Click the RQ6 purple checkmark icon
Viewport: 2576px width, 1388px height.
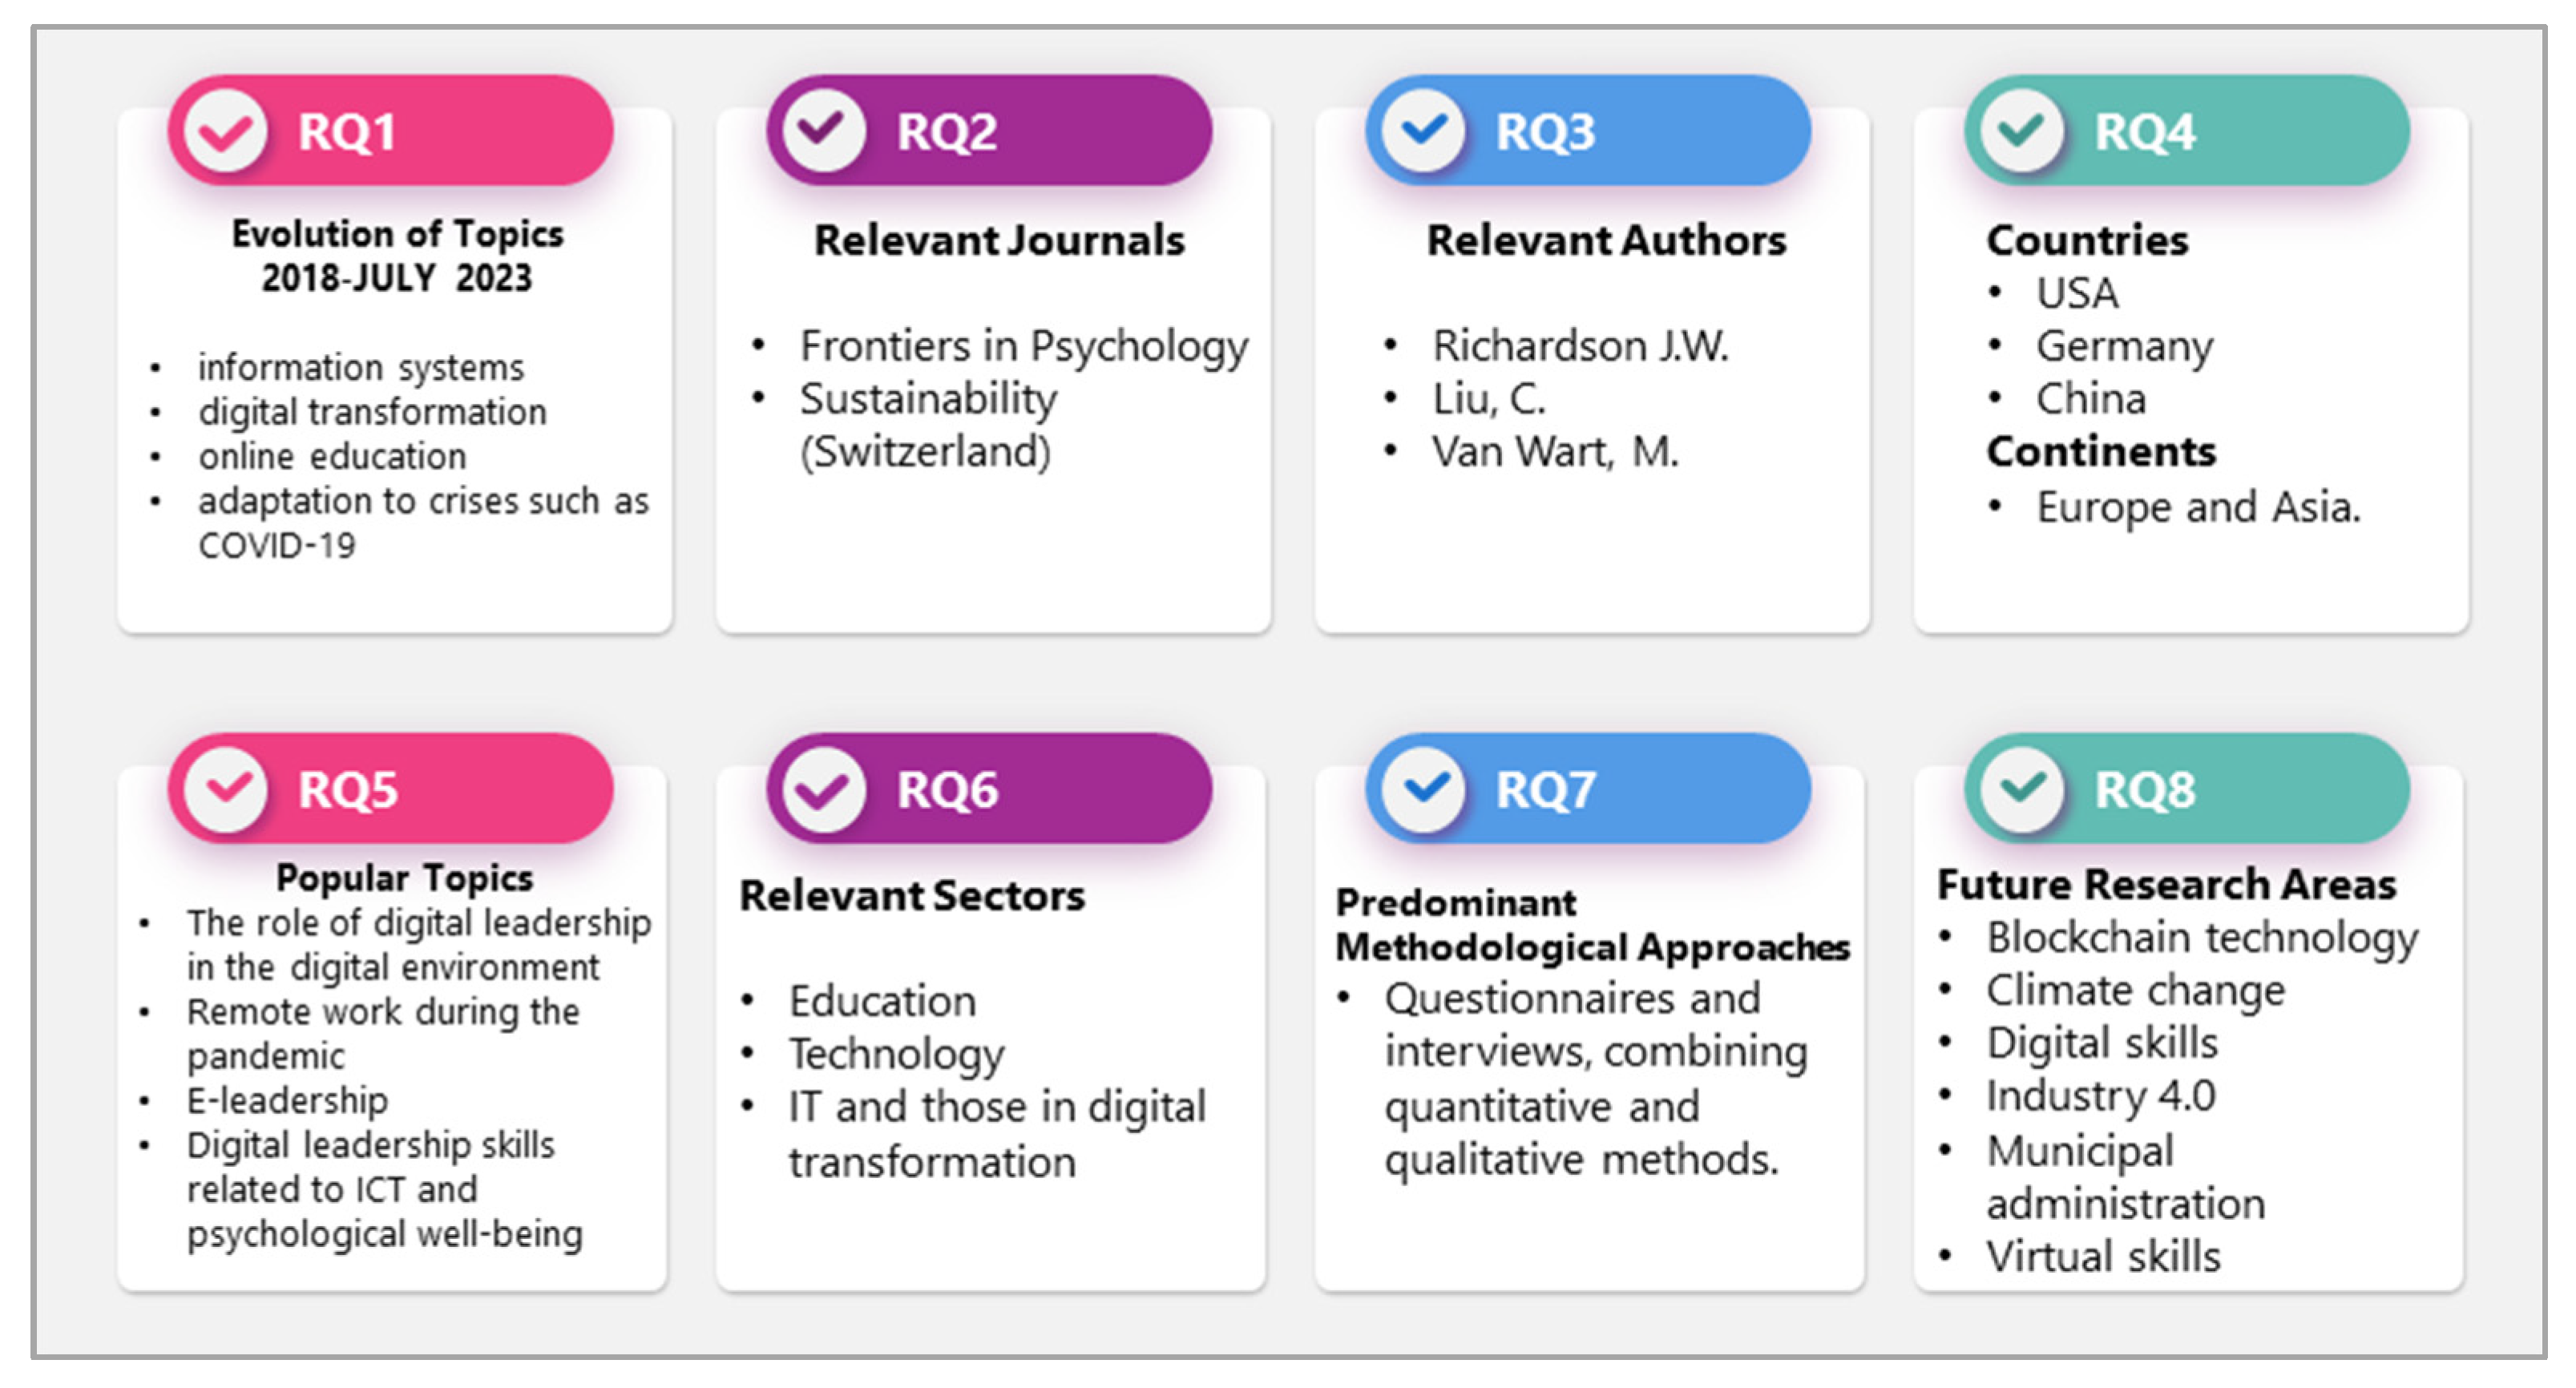pos(823,789)
